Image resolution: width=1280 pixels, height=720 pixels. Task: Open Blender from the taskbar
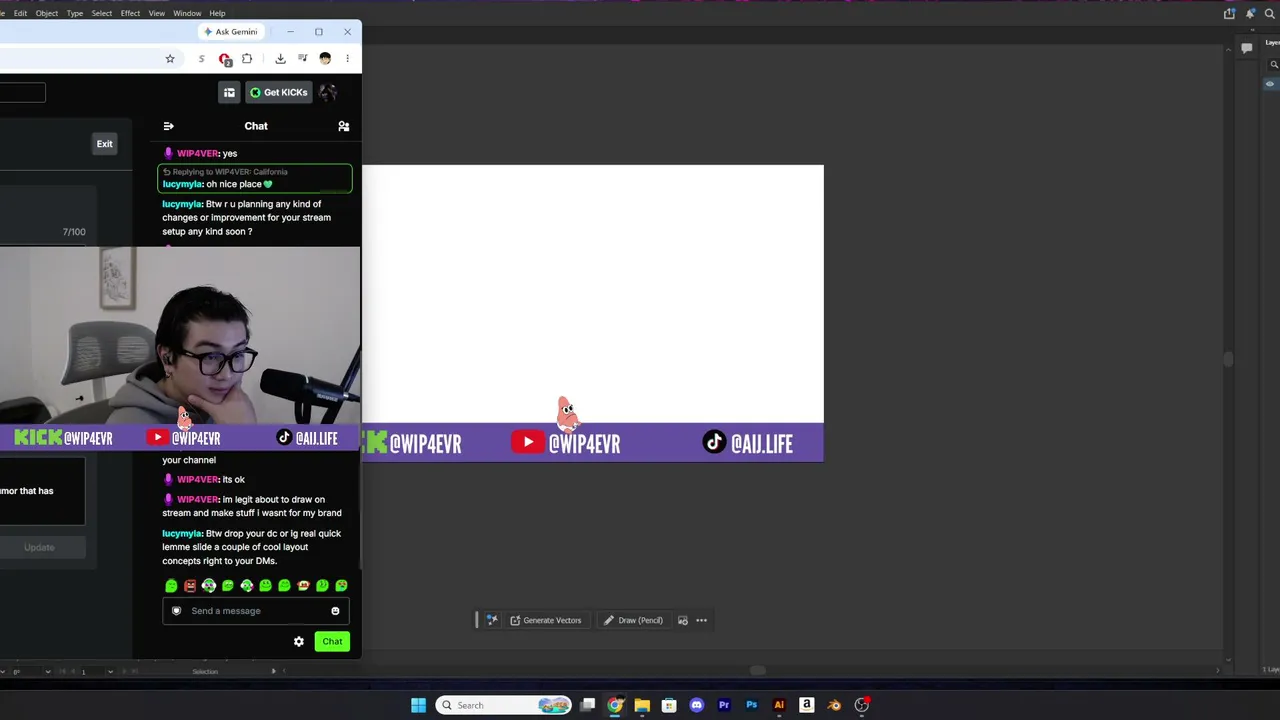pyautogui.click(x=834, y=705)
